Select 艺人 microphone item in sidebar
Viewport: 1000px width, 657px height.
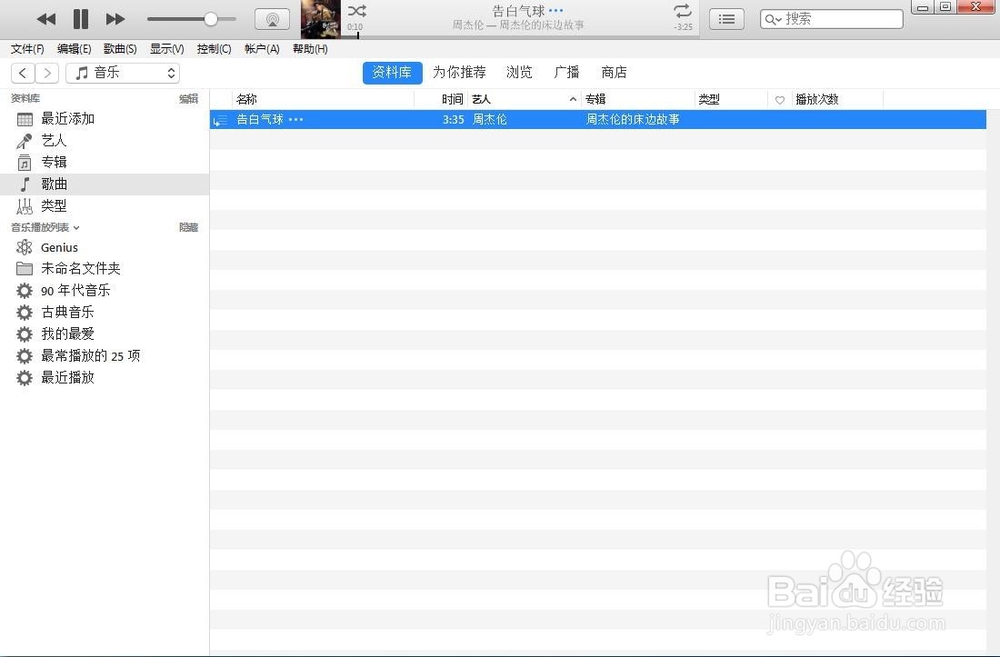[105, 141]
